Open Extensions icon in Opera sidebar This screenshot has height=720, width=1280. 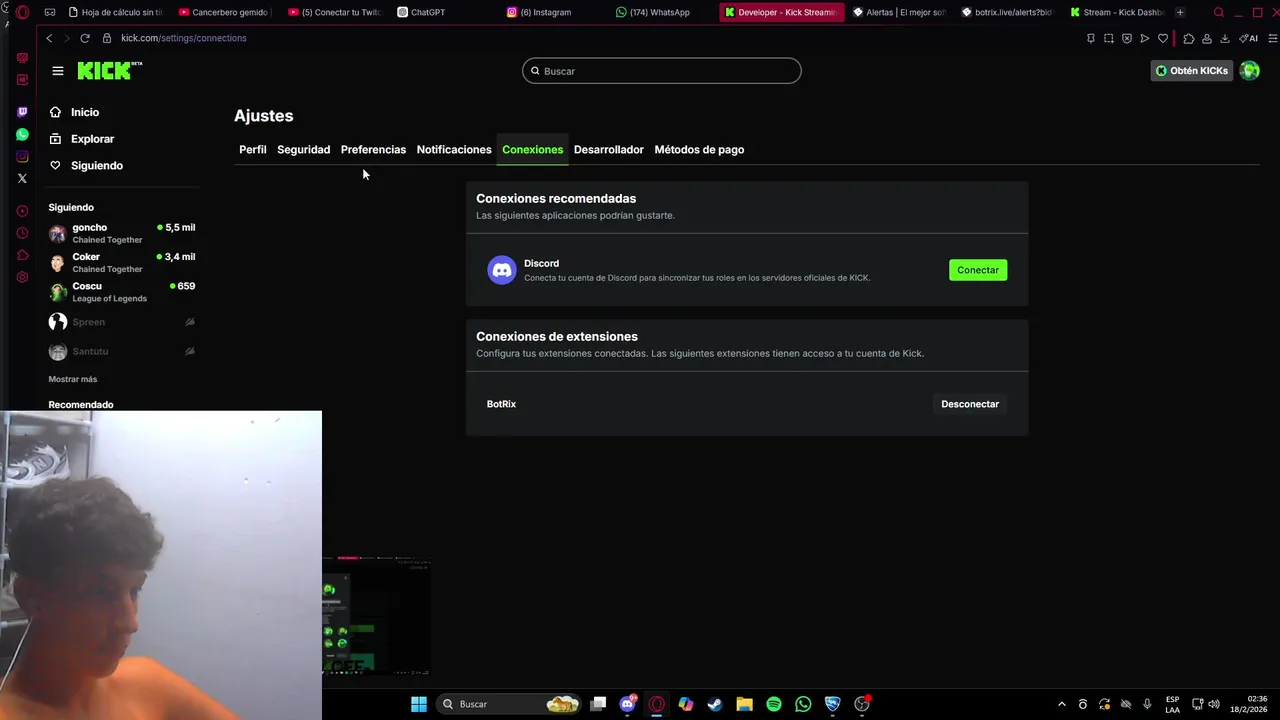22,255
